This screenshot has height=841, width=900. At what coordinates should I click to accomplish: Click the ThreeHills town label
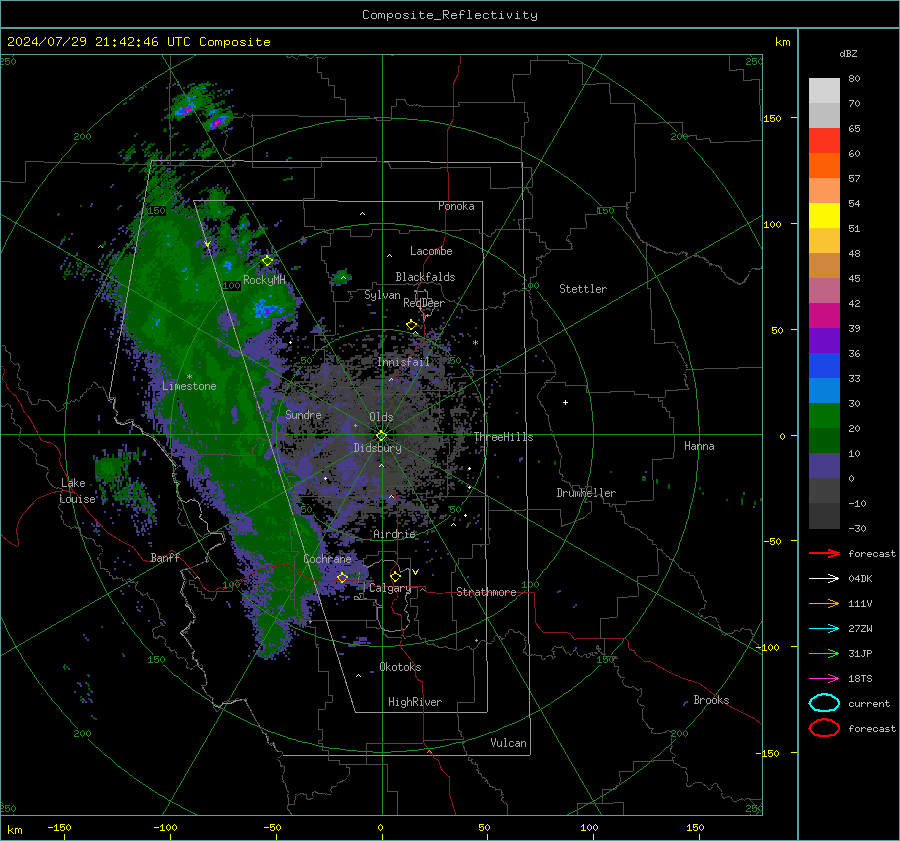tap(503, 437)
